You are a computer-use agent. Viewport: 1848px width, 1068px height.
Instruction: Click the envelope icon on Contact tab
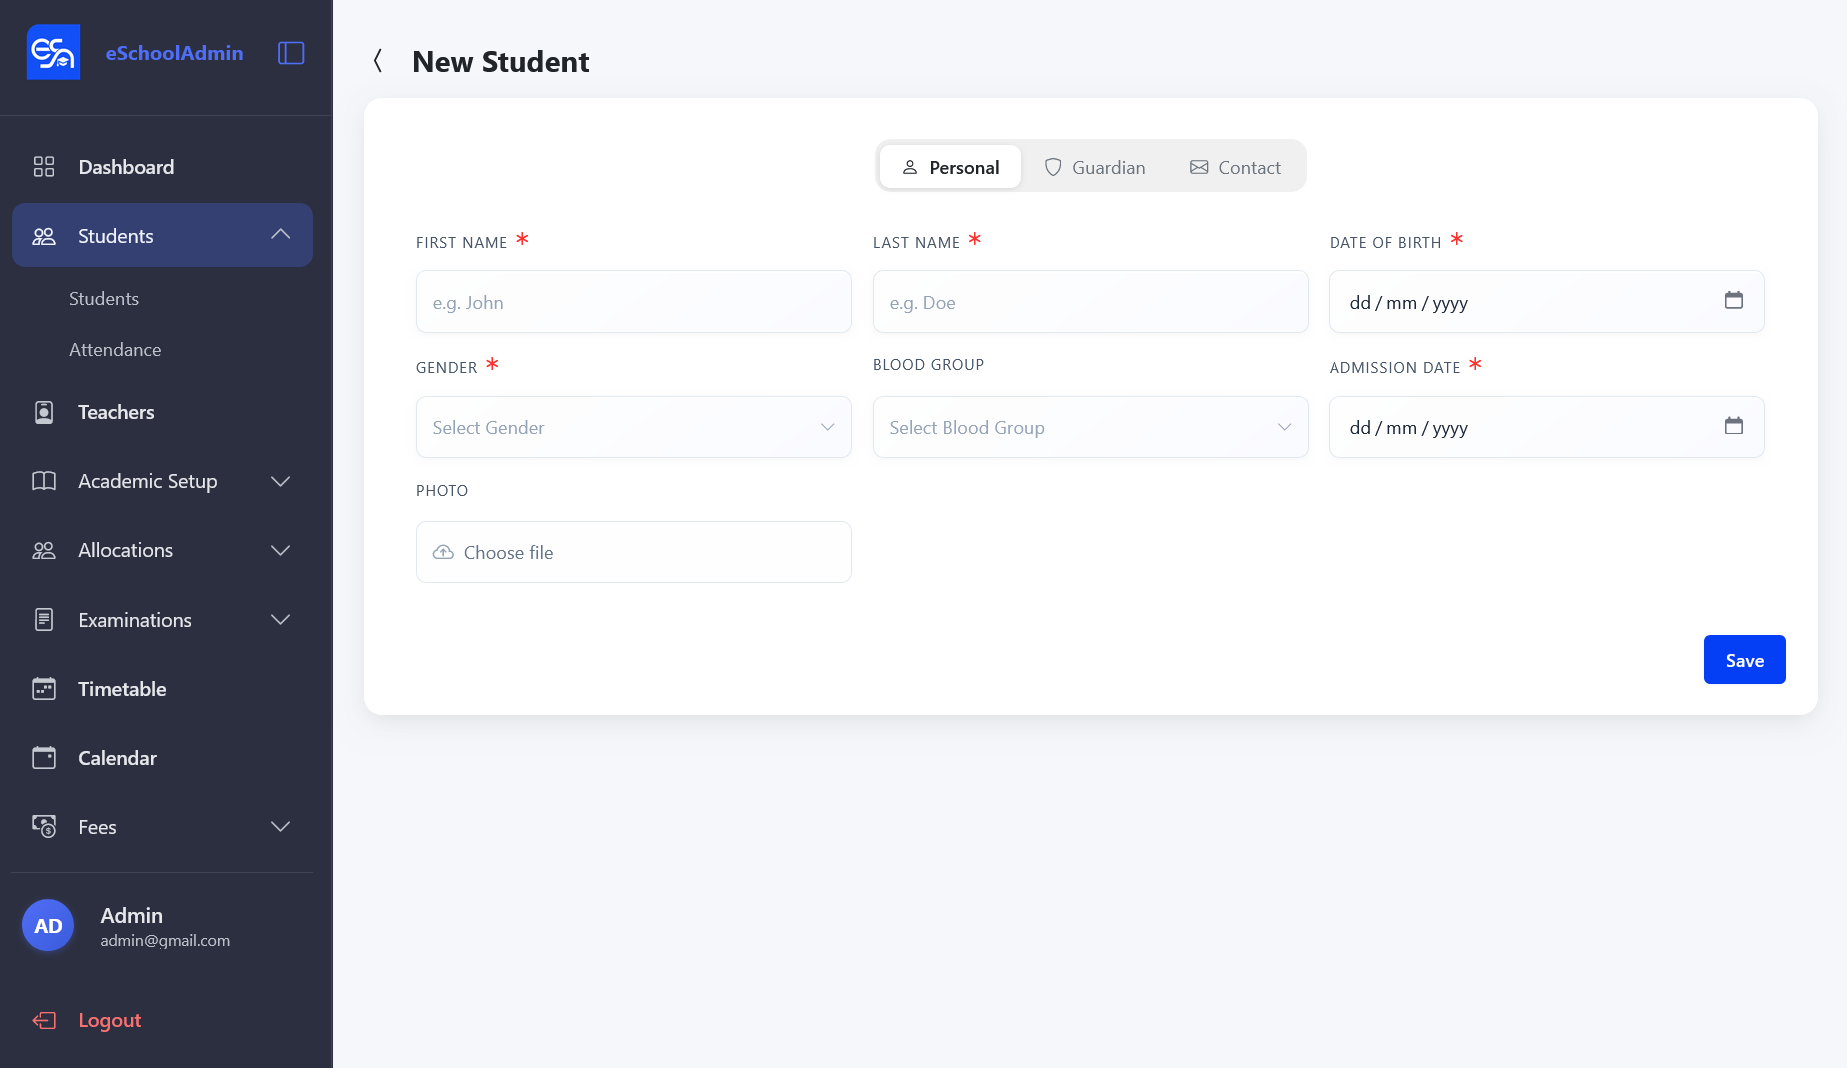1199,167
